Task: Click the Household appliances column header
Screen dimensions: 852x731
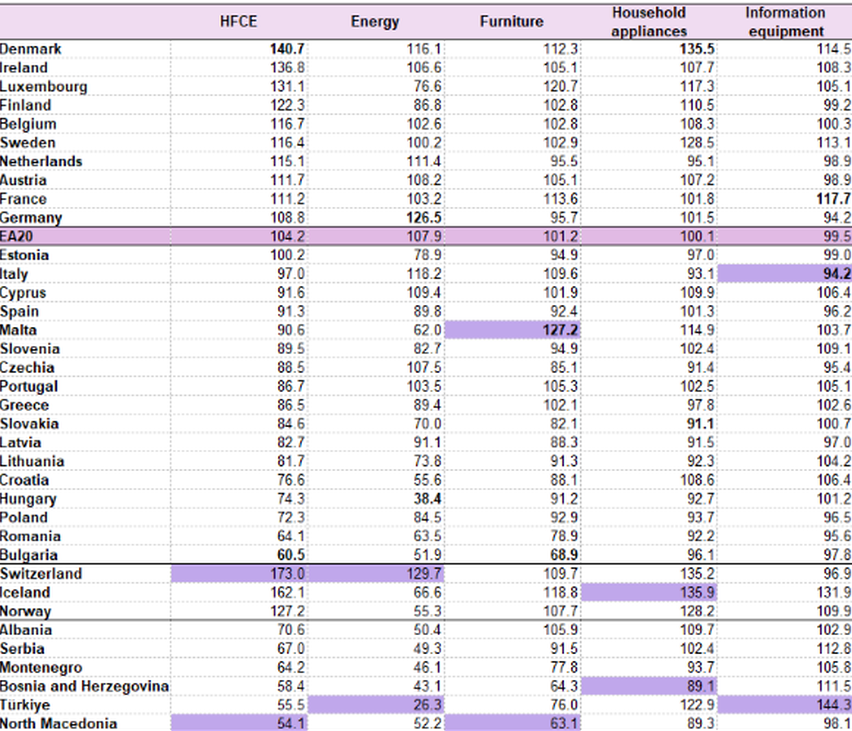Action: click(x=648, y=21)
